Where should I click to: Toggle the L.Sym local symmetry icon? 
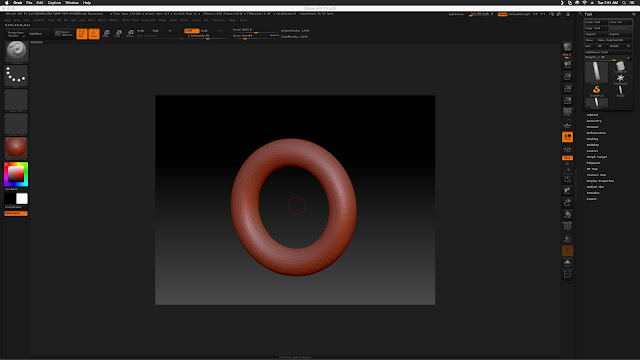click(x=567, y=150)
